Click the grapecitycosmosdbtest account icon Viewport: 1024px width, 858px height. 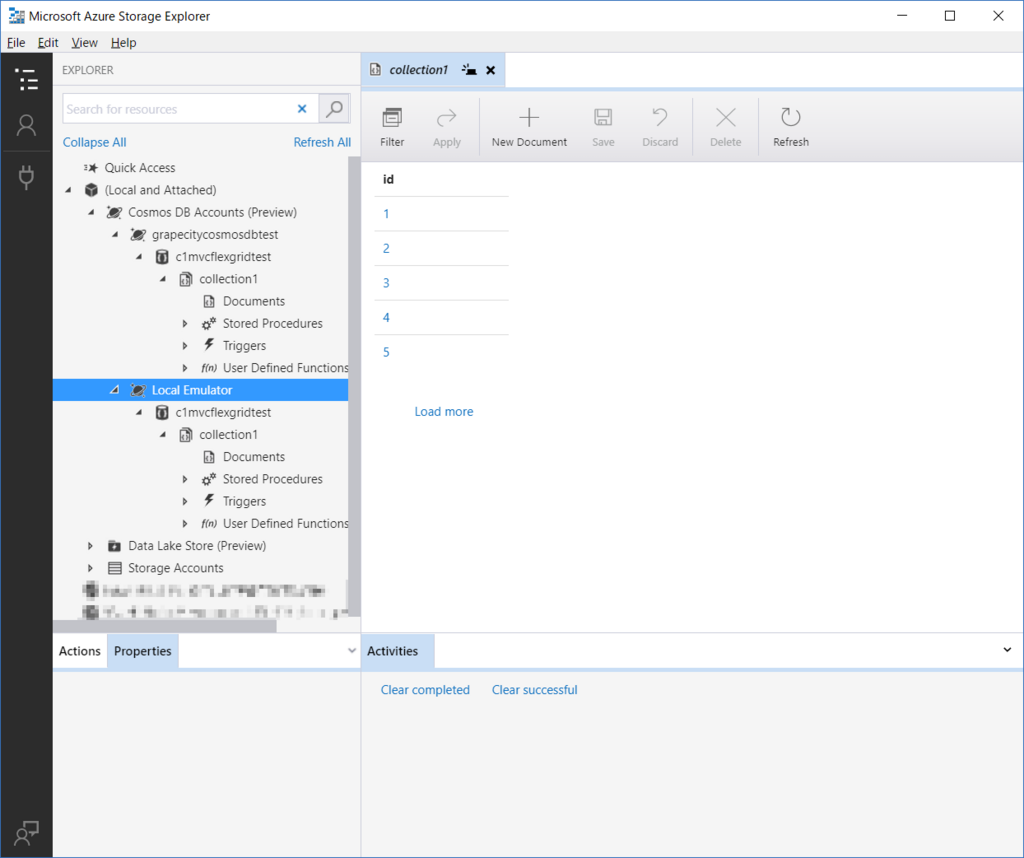coord(138,234)
